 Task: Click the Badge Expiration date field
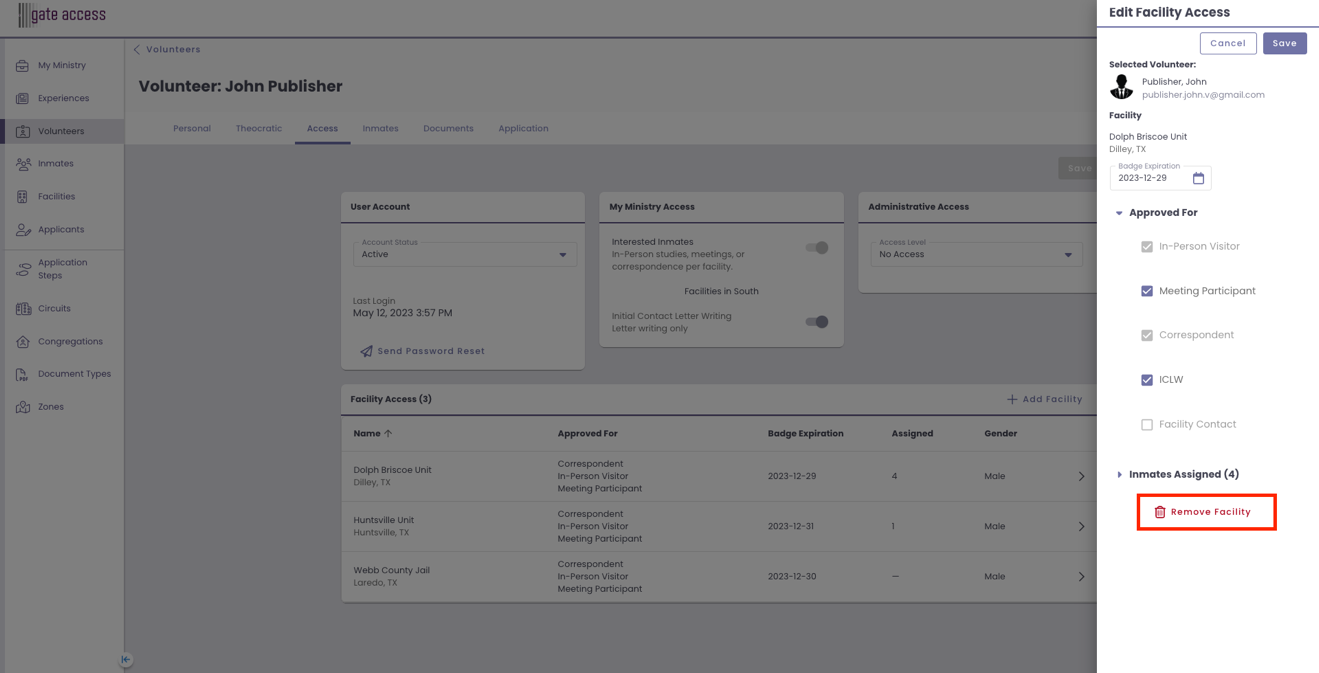coord(1160,178)
